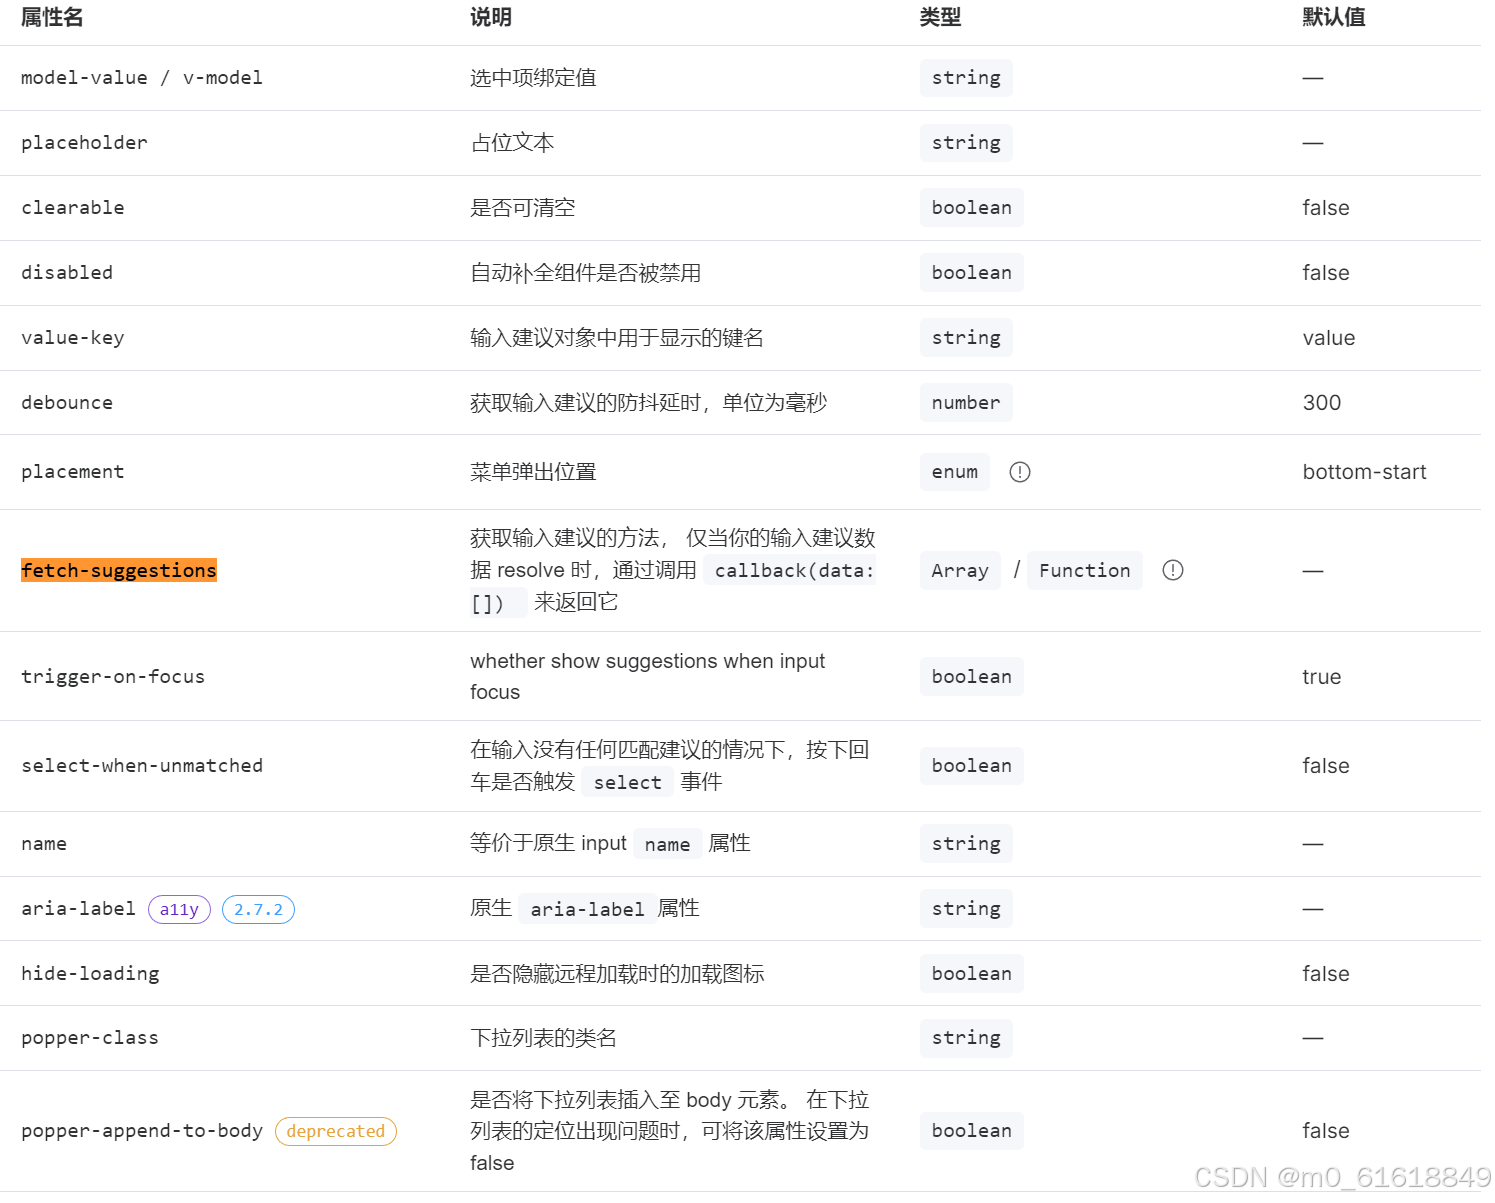Click the string type tag for model-value
1495x1203 pixels.
[965, 77]
